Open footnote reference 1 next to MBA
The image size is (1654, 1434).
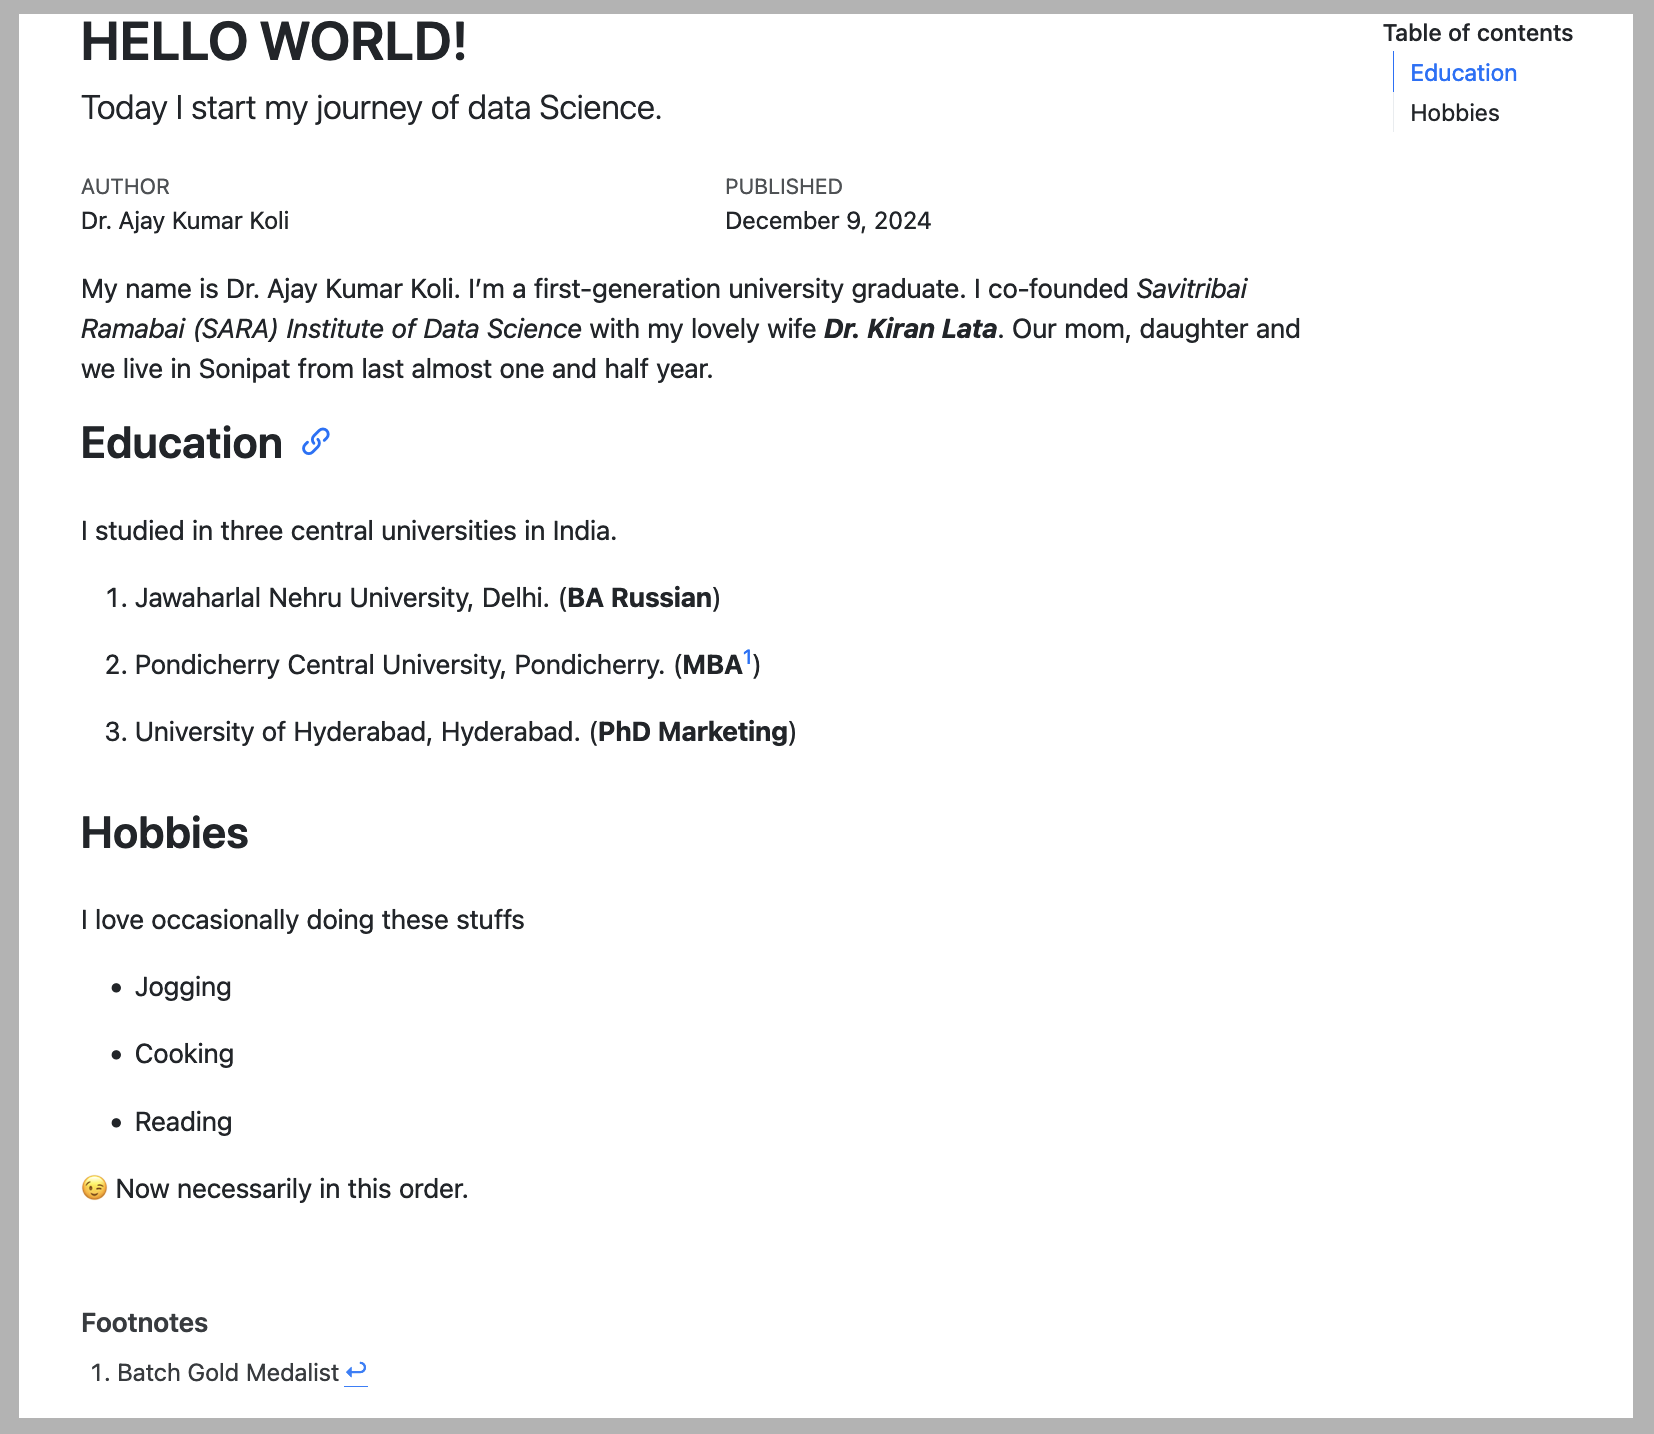coord(748,658)
